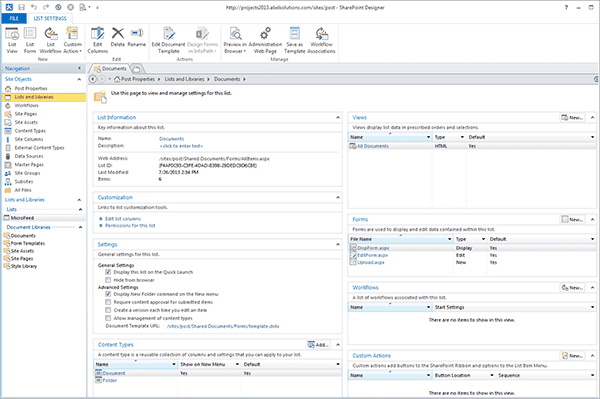Enable Allow management of content types
This screenshot has height=399, width=600.
pyautogui.click(x=108, y=318)
